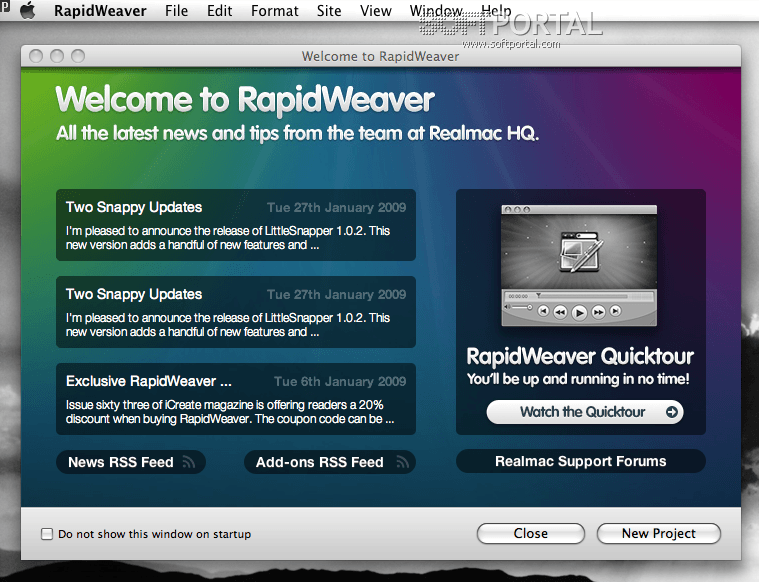The height and width of the screenshot is (582, 759).
Task: Click the fast-forward icon in Quicktour preview
Action: coord(598,312)
